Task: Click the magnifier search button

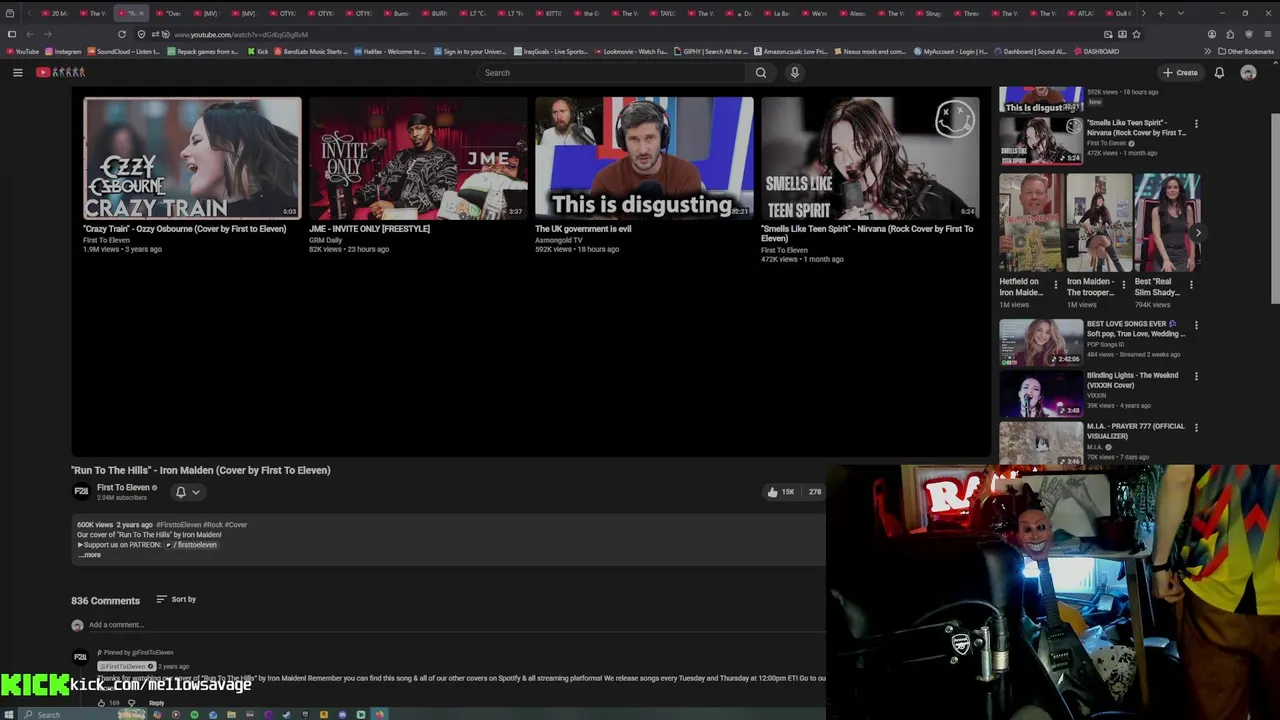Action: tap(761, 72)
